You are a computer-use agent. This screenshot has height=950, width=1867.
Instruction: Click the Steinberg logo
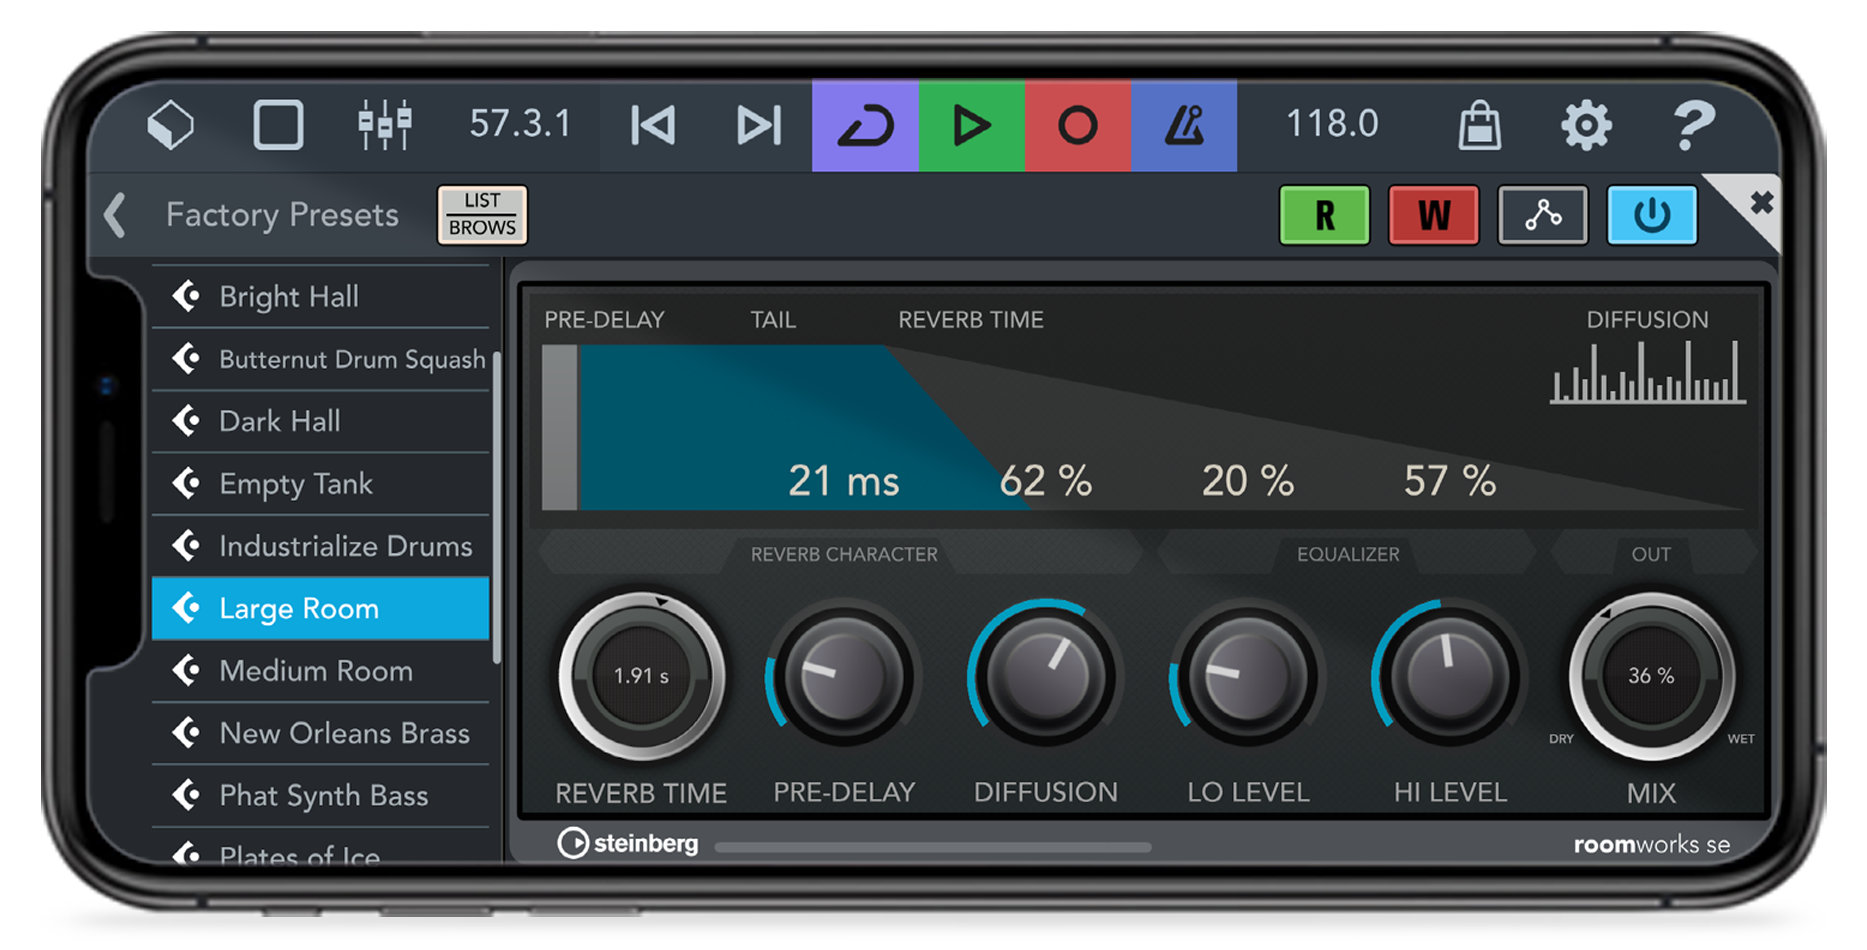coord(628,843)
